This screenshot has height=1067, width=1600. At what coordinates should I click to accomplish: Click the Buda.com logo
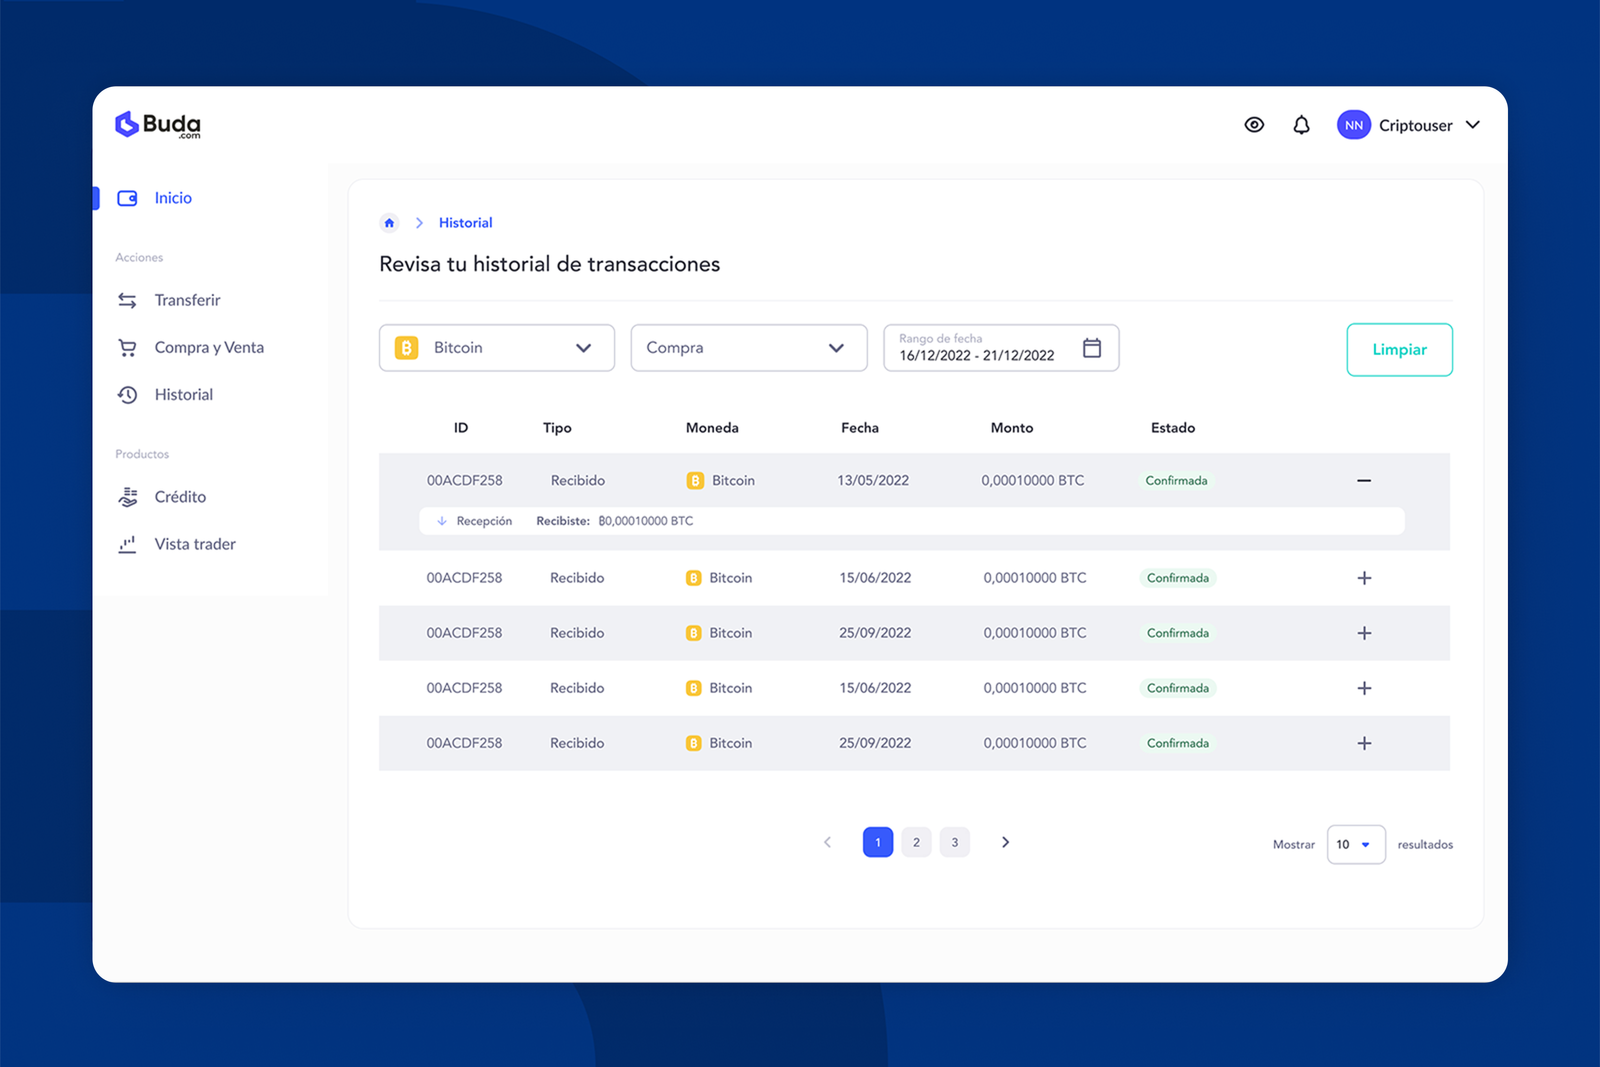[x=158, y=125]
